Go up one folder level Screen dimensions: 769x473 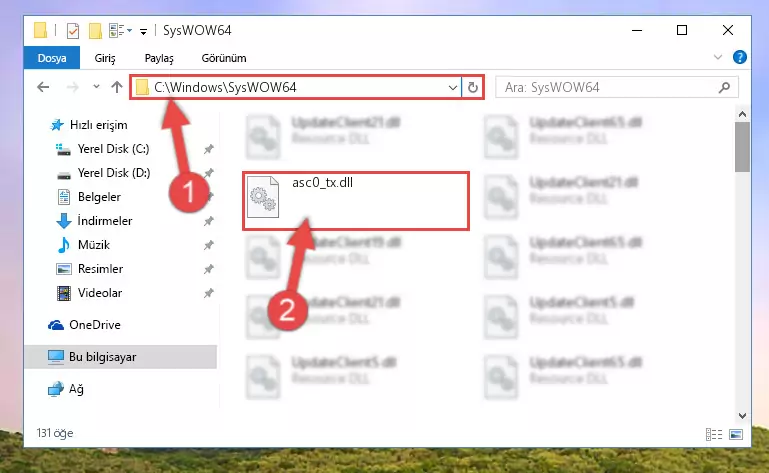[x=117, y=87]
